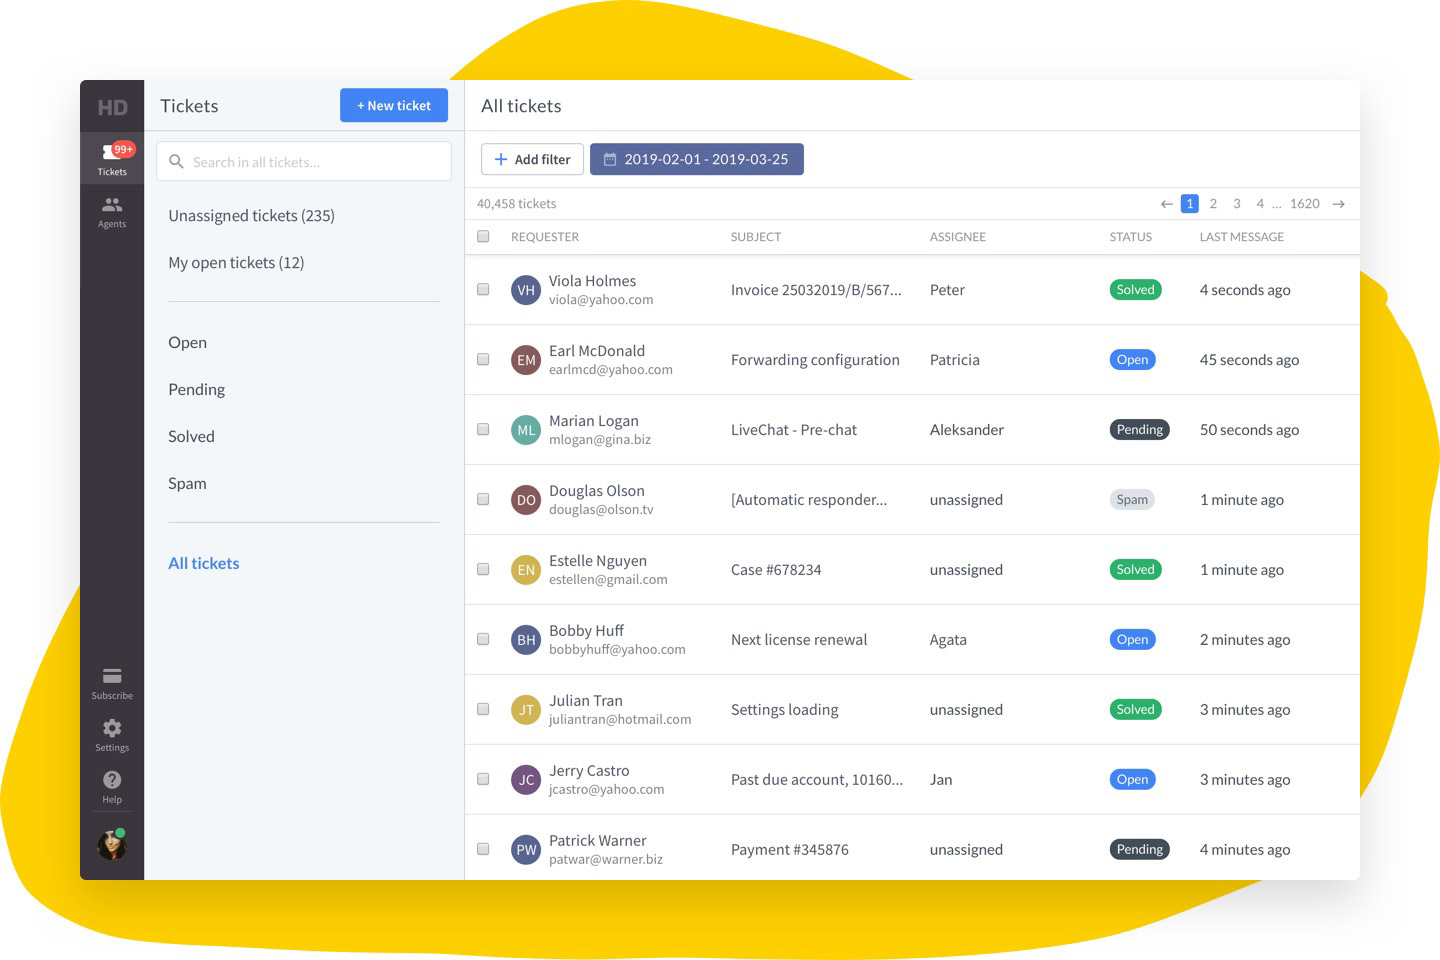This screenshot has width=1440, height=960.
Task: Open the Agents panel in the sidebar
Action: pyautogui.click(x=112, y=210)
